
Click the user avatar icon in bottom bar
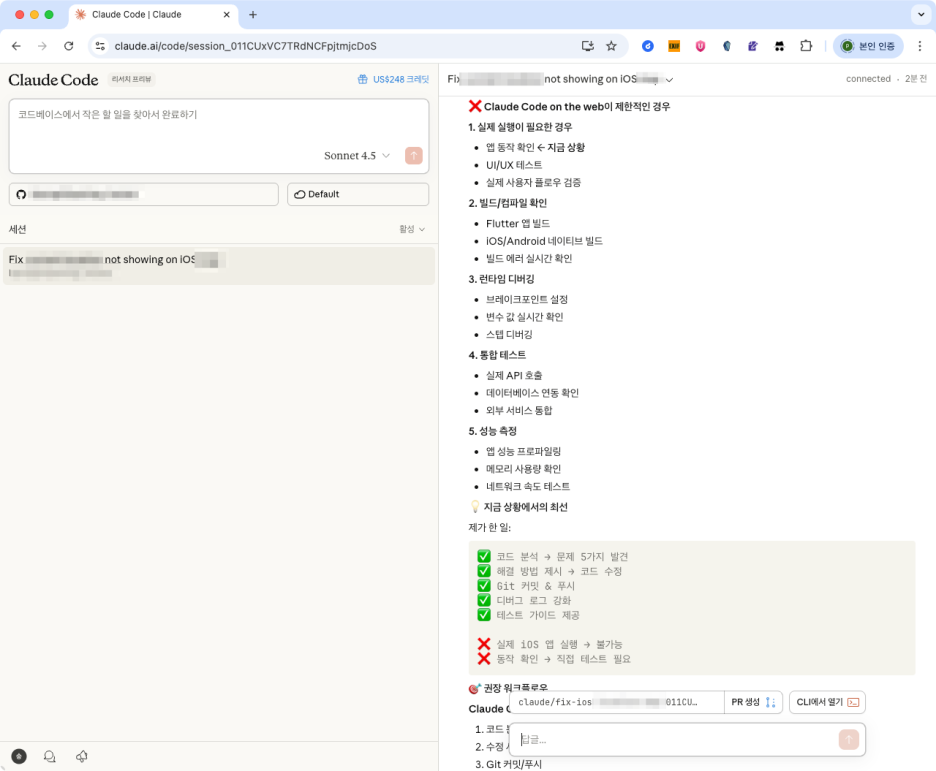[x=19, y=757]
